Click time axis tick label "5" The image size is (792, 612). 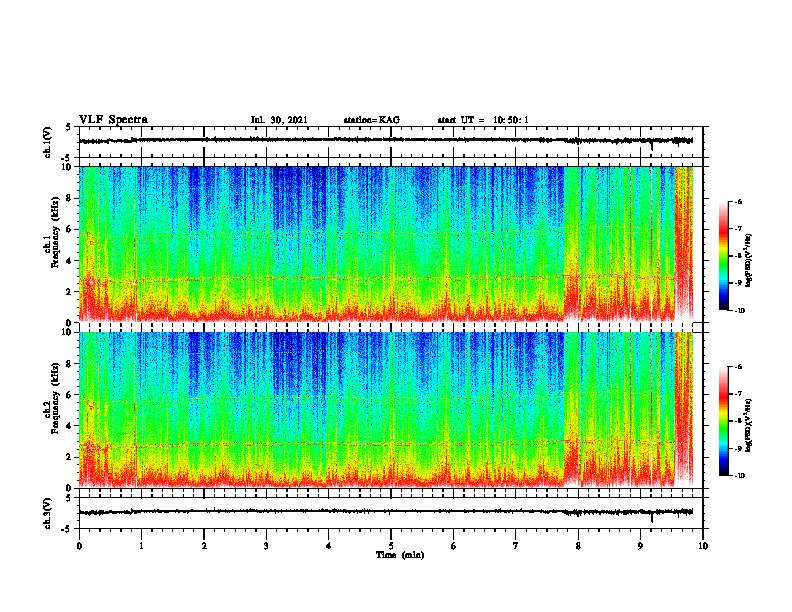point(391,546)
